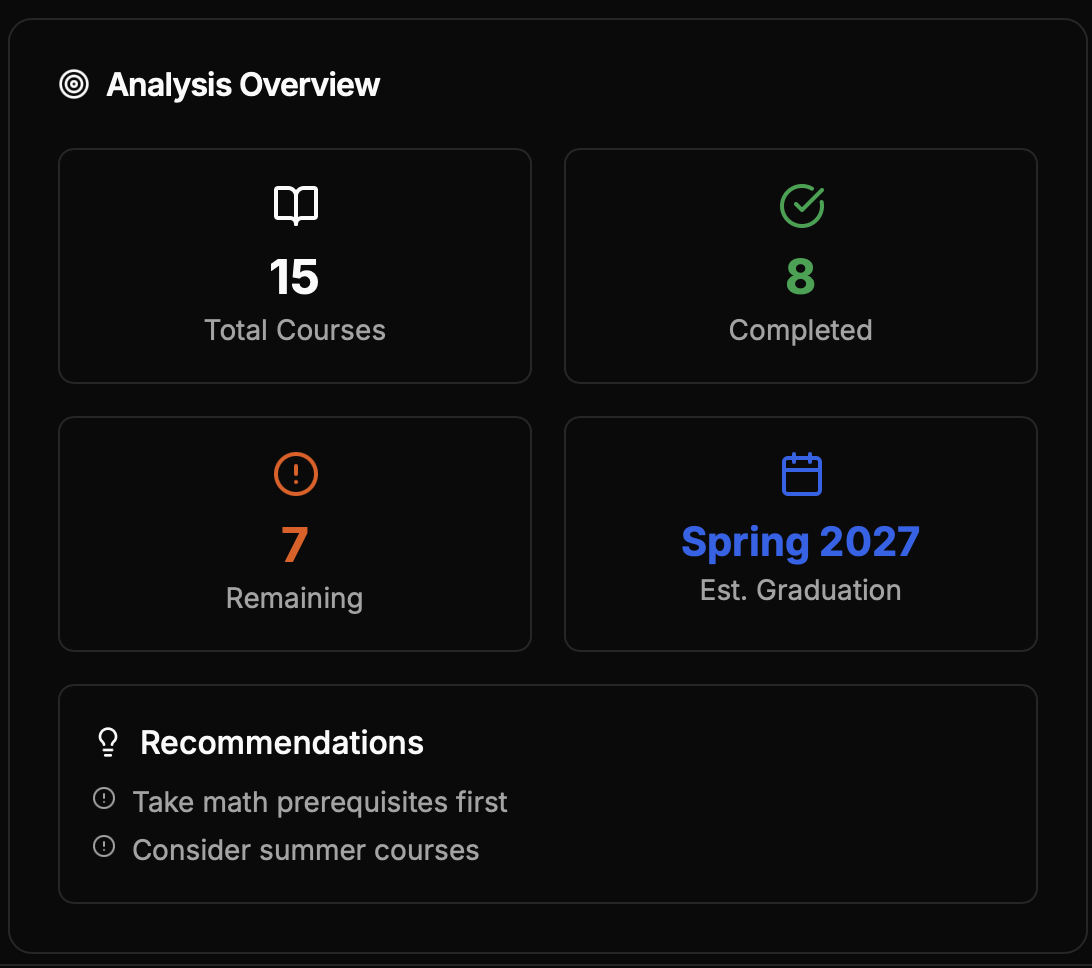Click the alert icon beside math prerequisites recommendation
Image resolution: width=1092 pixels, height=968 pixels.
104,797
